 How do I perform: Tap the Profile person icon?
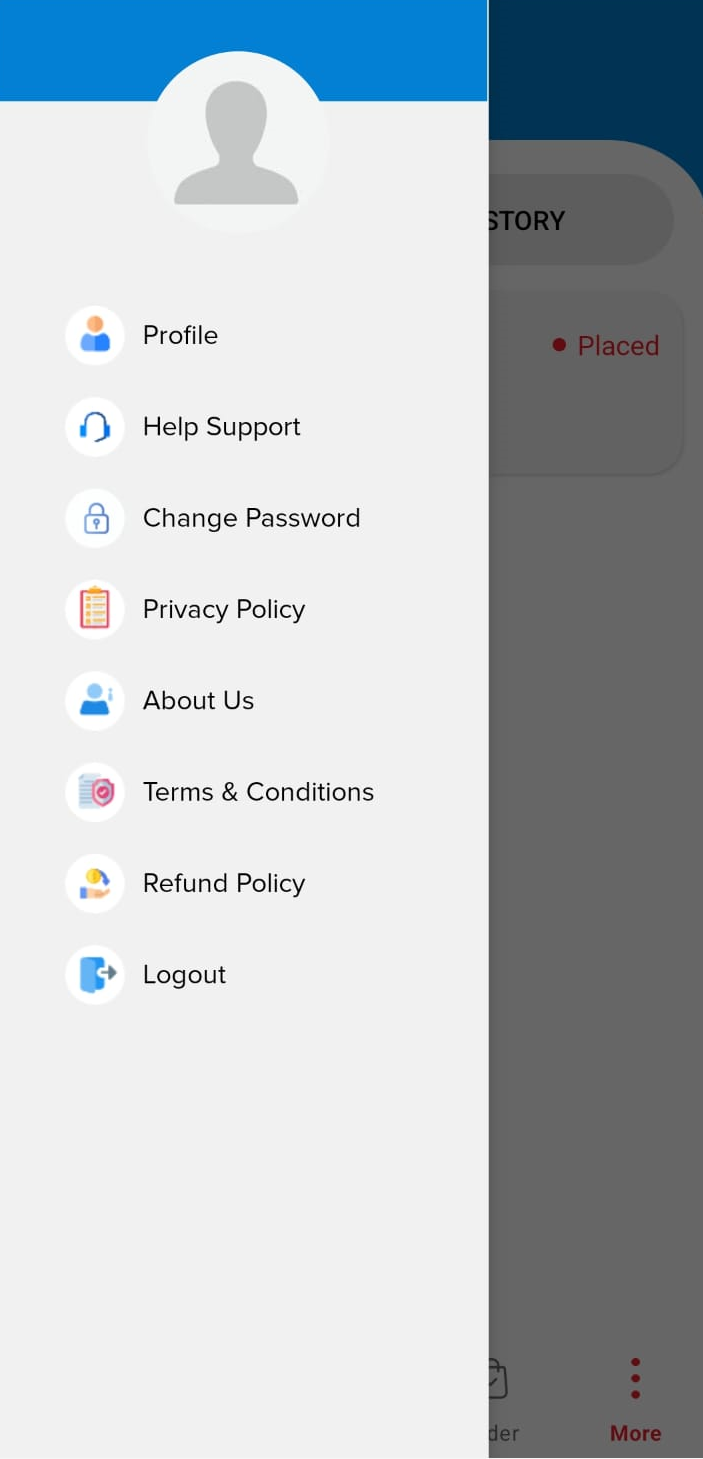coord(95,335)
